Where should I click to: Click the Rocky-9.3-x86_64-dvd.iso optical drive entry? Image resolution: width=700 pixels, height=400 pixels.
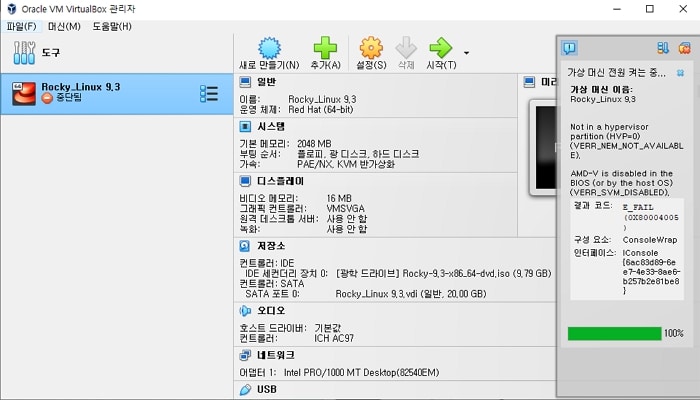(x=443, y=273)
